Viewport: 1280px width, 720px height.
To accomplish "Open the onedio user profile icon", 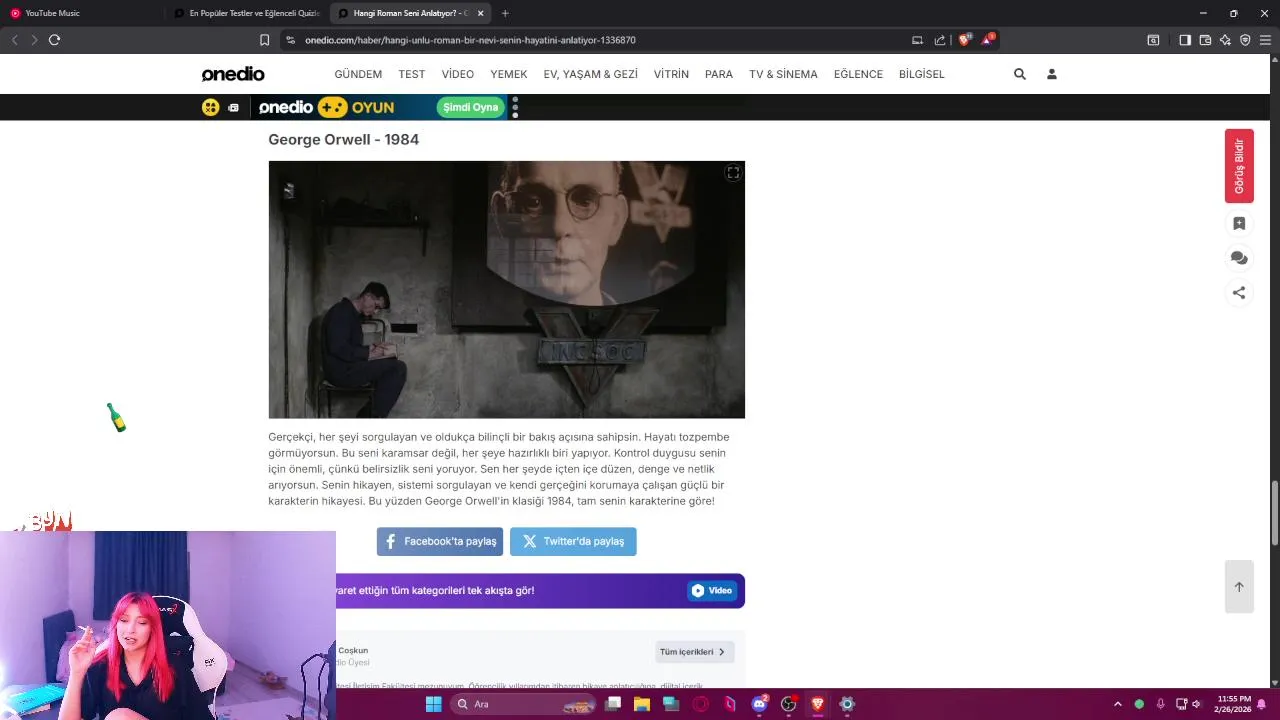I will 1052,74.
